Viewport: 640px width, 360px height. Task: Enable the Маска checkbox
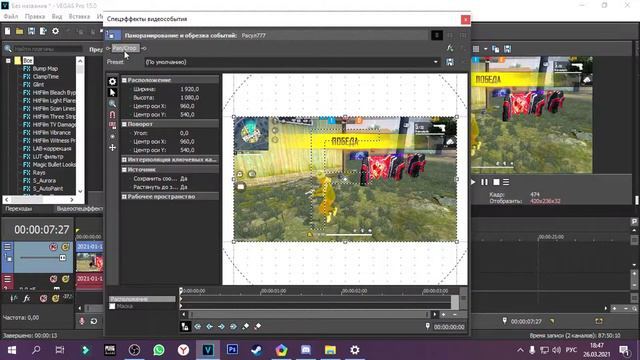112,306
